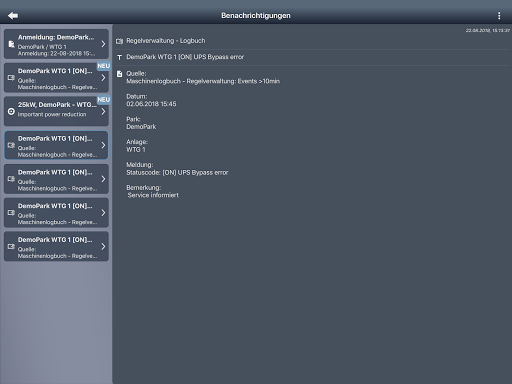Open chevron of the bottom WTG 1 notification
The width and height of the screenshot is (512, 384).
click(x=103, y=246)
